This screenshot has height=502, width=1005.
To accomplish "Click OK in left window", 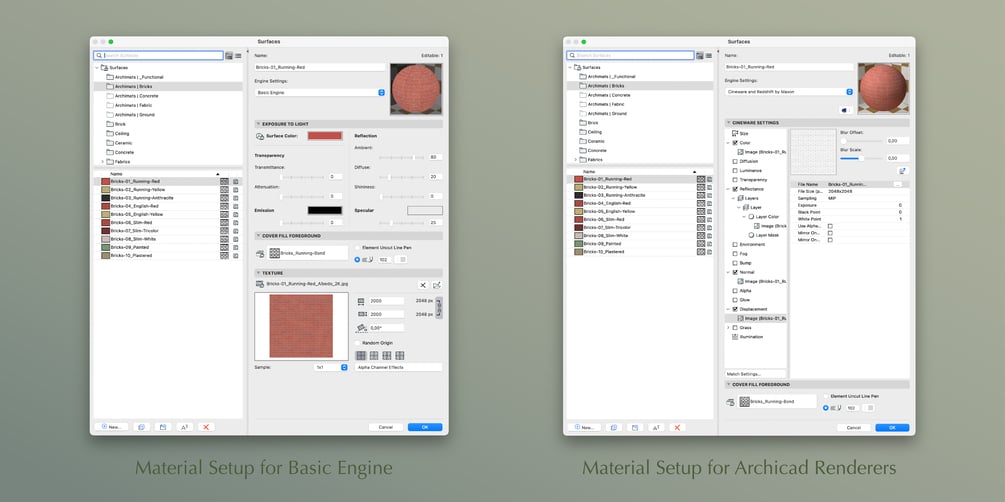I will pyautogui.click(x=425, y=427).
